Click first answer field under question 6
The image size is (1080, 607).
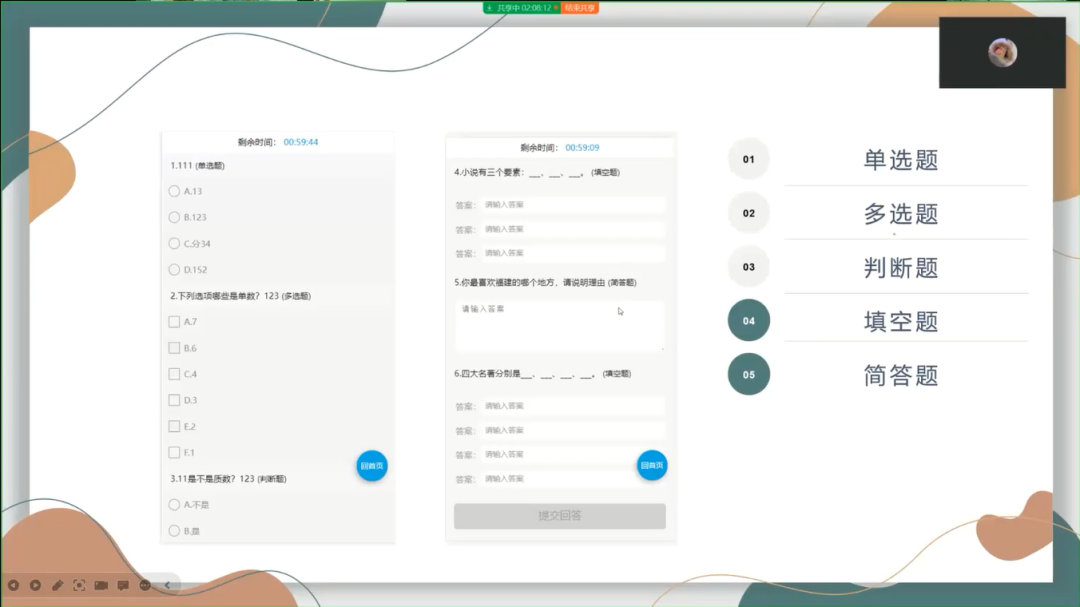tap(572, 406)
